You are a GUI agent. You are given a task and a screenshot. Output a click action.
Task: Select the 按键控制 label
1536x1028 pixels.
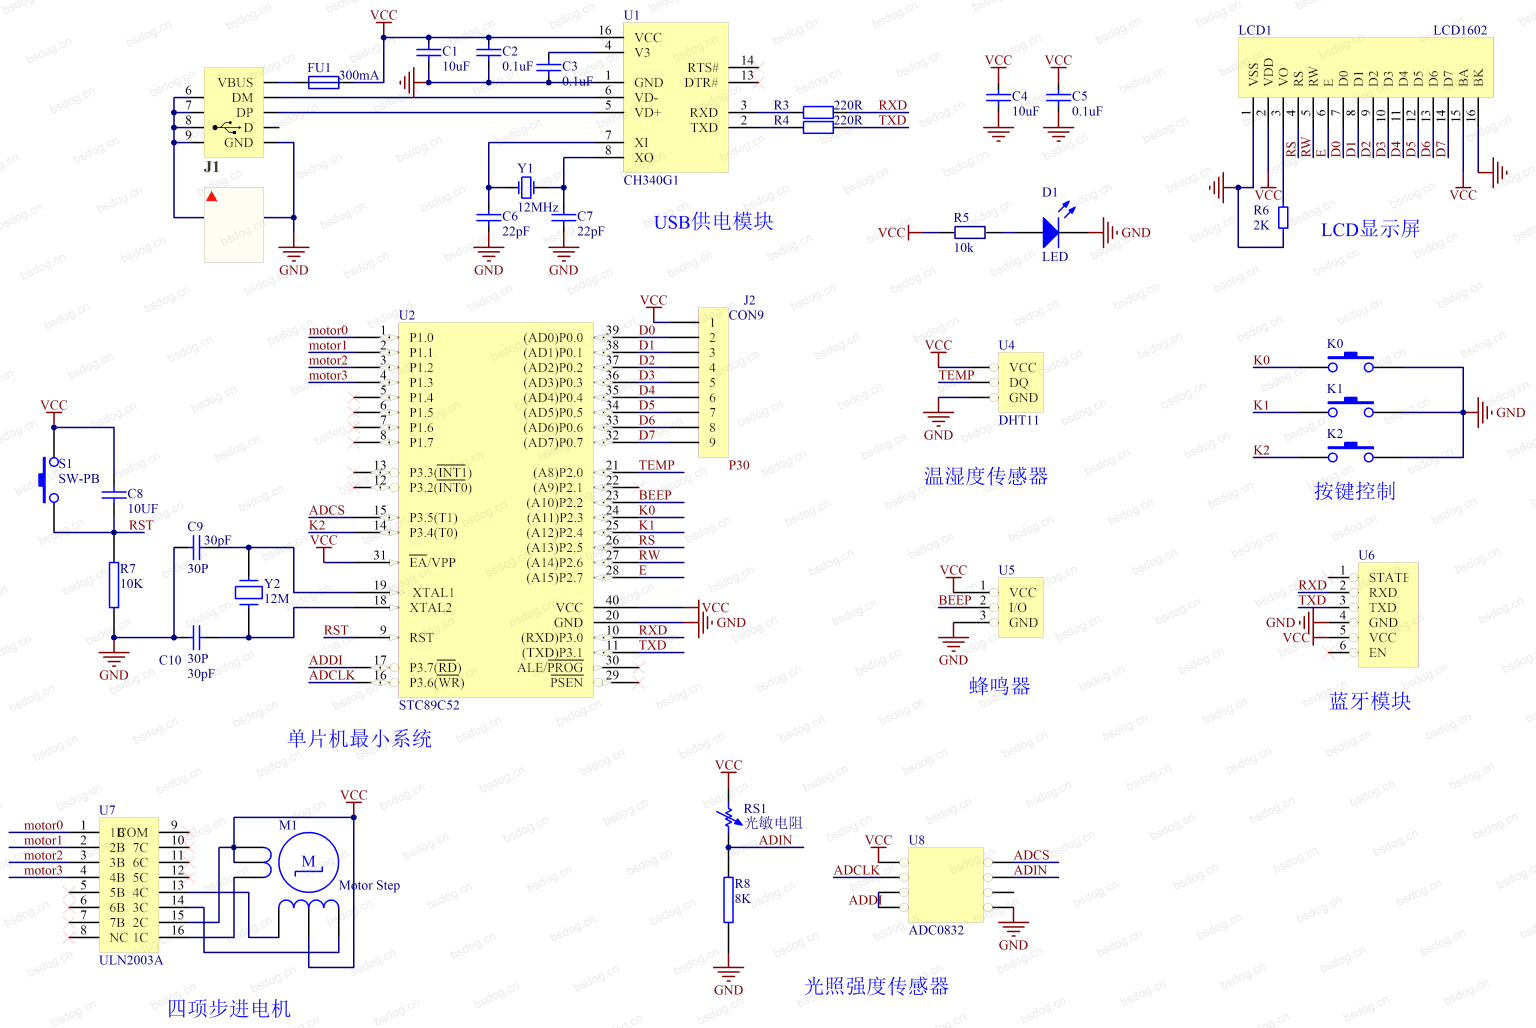pyautogui.click(x=1354, y=491)
